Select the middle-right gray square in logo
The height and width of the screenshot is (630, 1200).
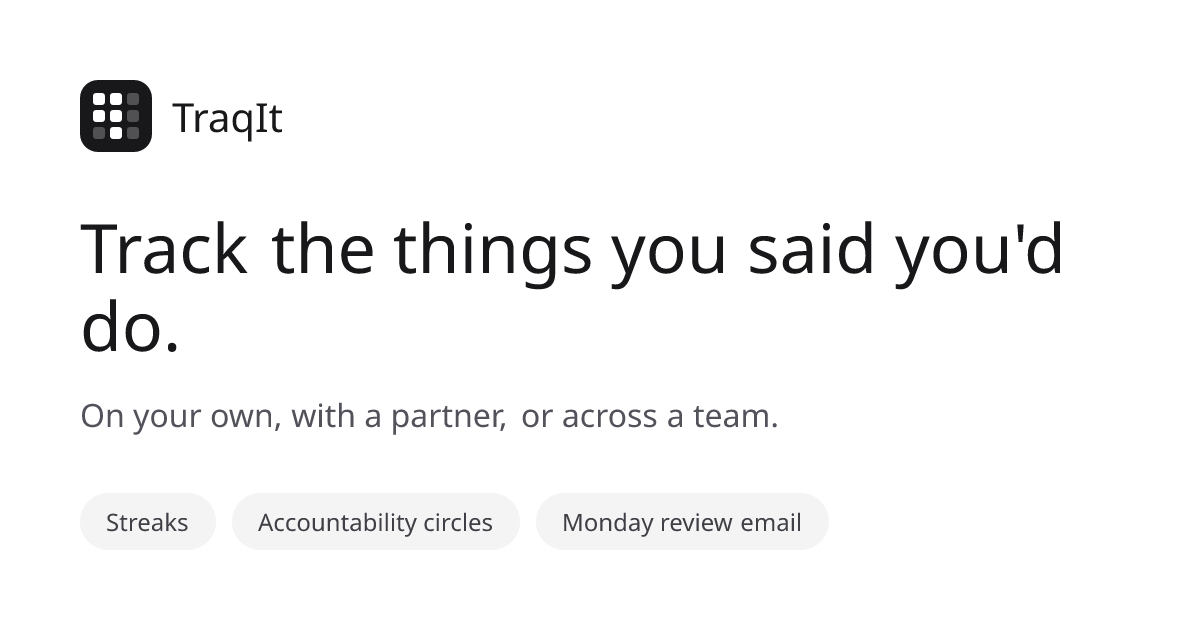pos(133,116)
